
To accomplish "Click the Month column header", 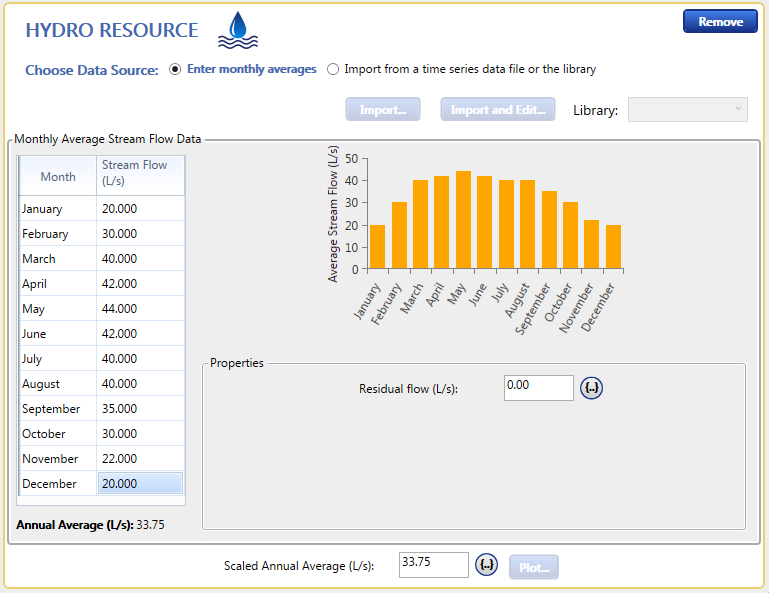I will pyautogui.click(x=58, y=176).
